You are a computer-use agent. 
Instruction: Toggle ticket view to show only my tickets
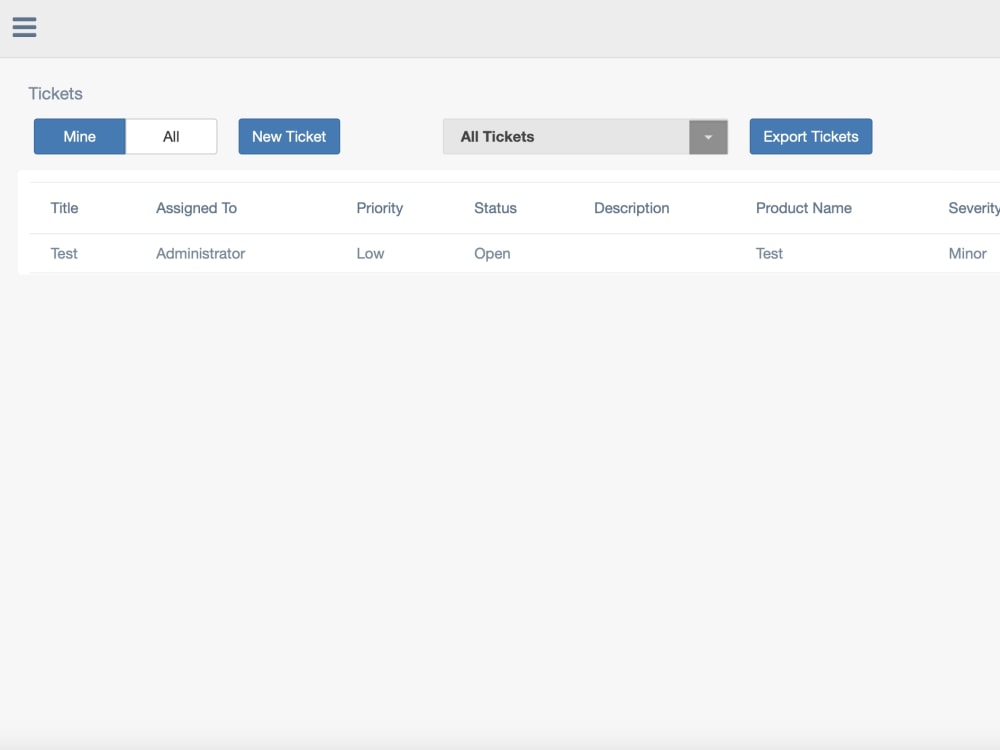click(79, 136)
